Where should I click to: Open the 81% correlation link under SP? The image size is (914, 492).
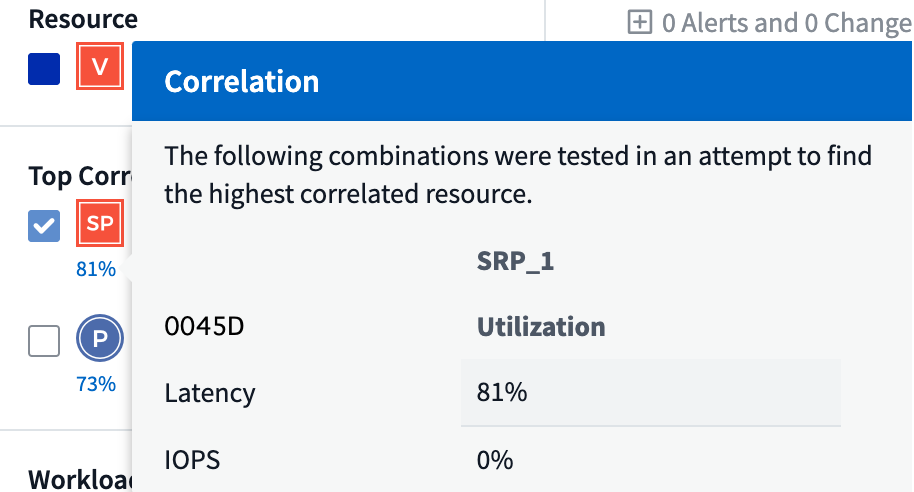point(96,269)
